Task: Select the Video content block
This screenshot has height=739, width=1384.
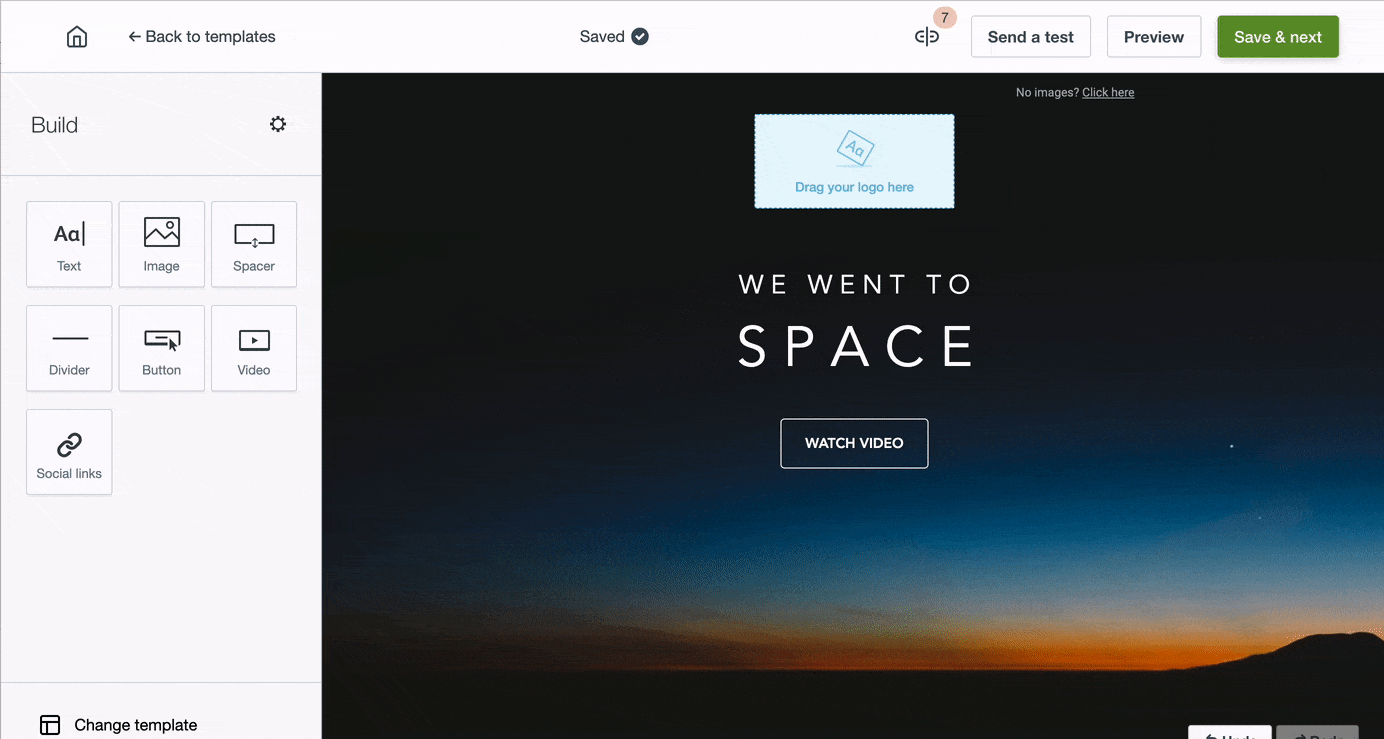Action: tap(254, 348)
